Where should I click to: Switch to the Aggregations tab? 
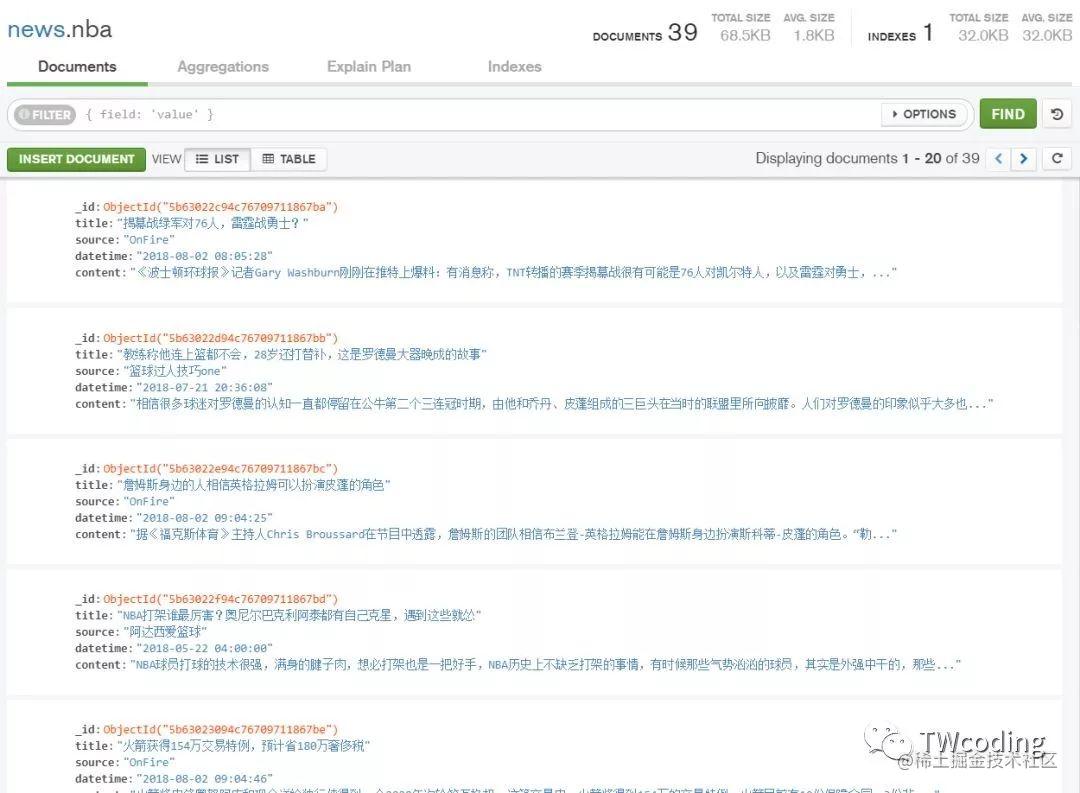[222, 67]
